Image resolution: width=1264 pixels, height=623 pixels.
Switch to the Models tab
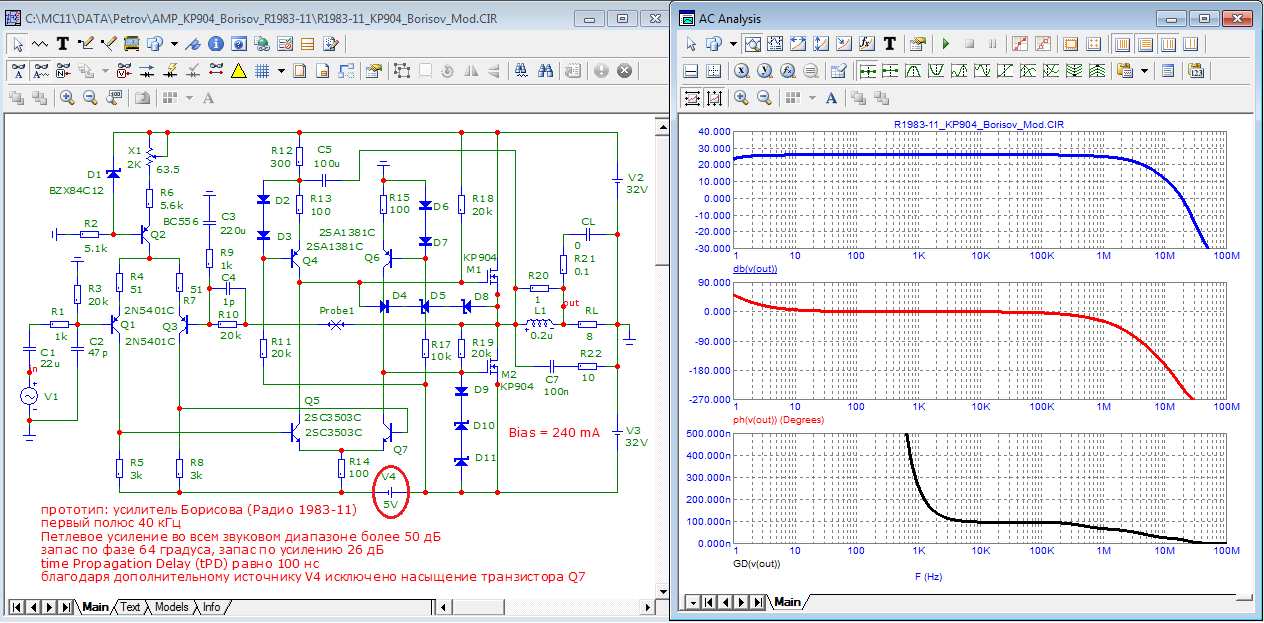click(171, 607)
